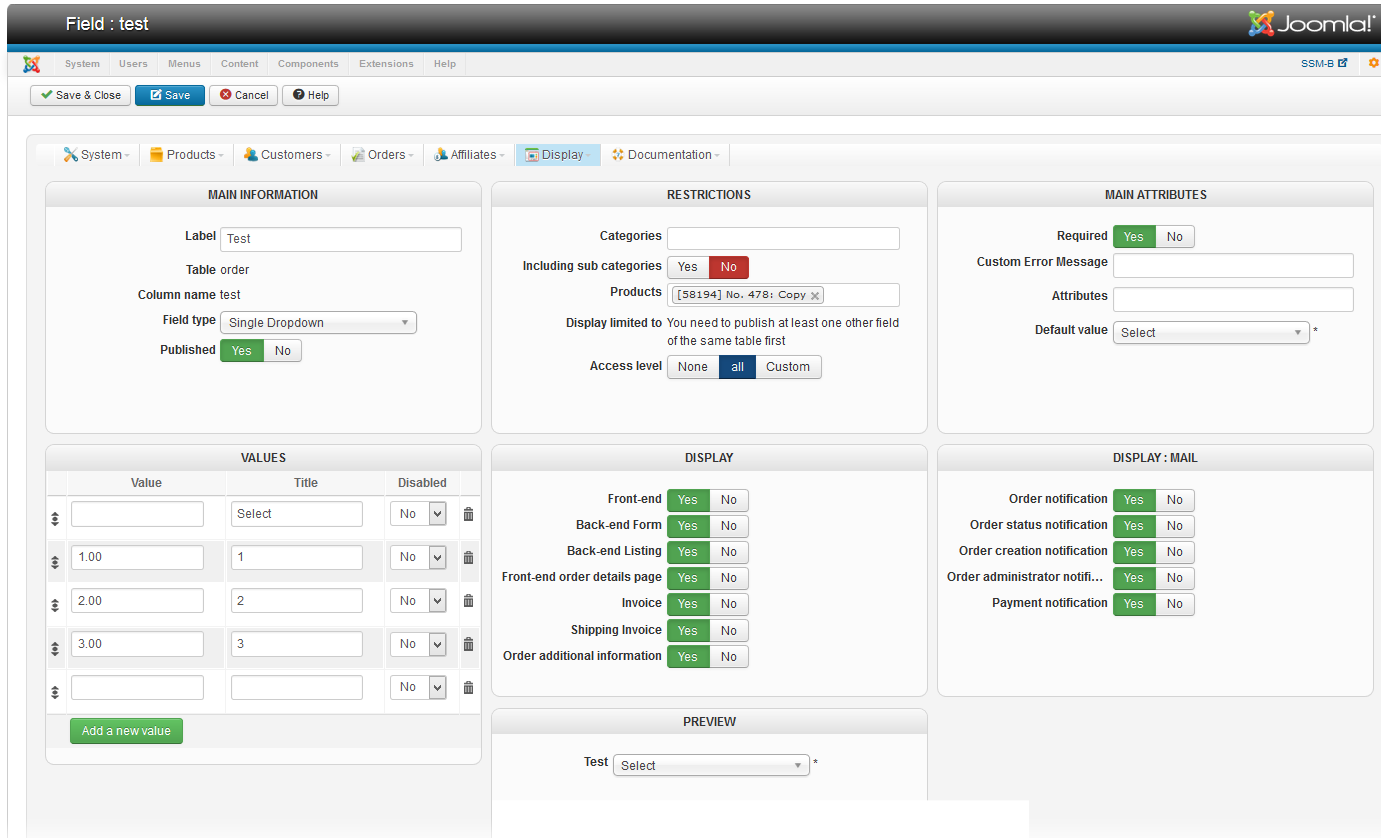Expand the HikaShop Products menu

point(187,155)
